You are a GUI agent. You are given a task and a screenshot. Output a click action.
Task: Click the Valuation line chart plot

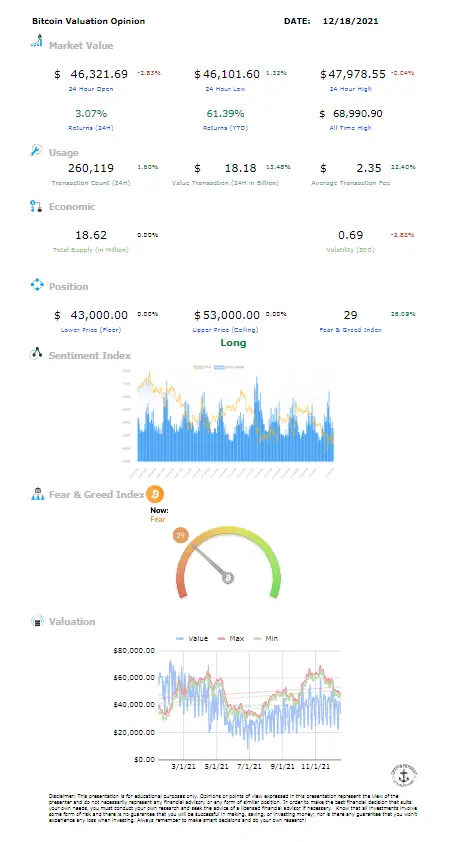[x=250, y=705]
